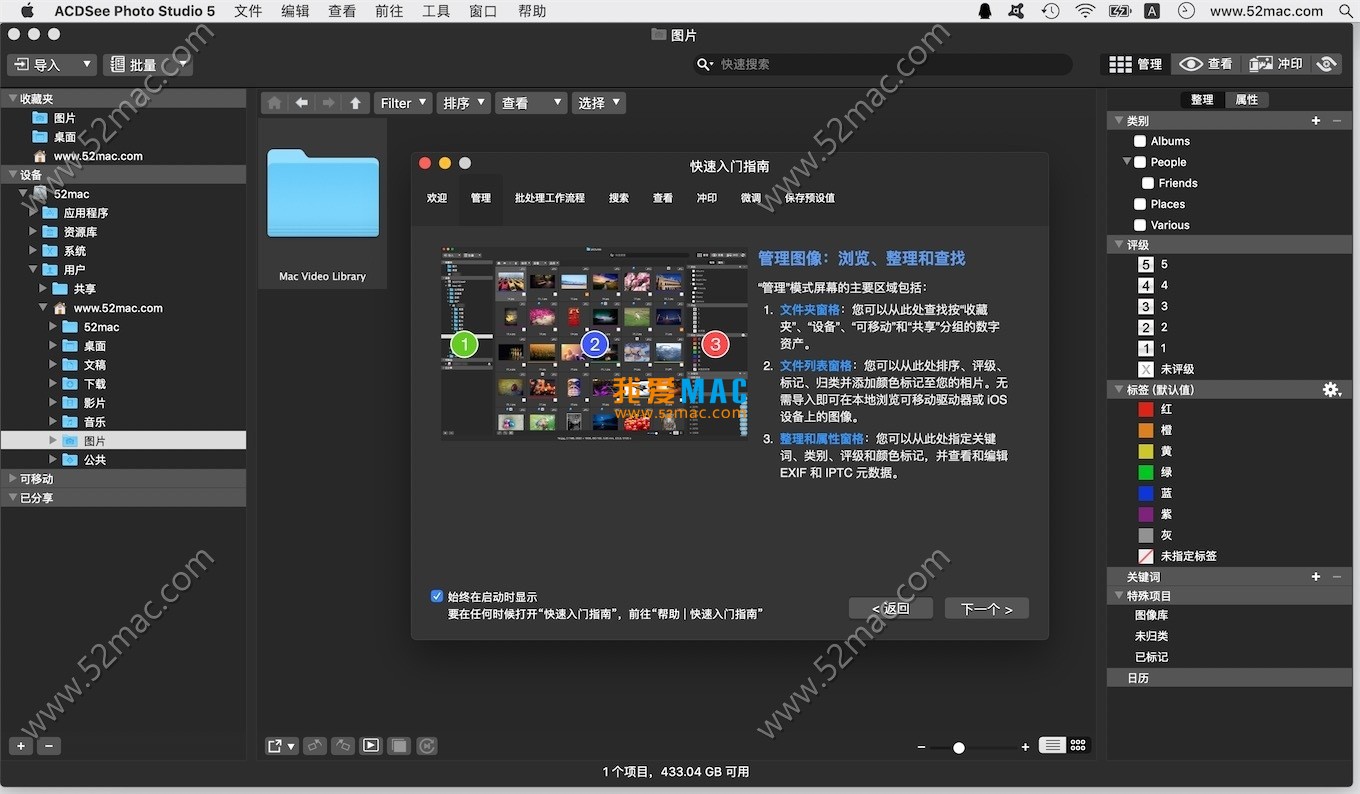Screen dimensions: 1360x794
Task: Open the 工具 menu in menu bar
Action: pos(436,11)
